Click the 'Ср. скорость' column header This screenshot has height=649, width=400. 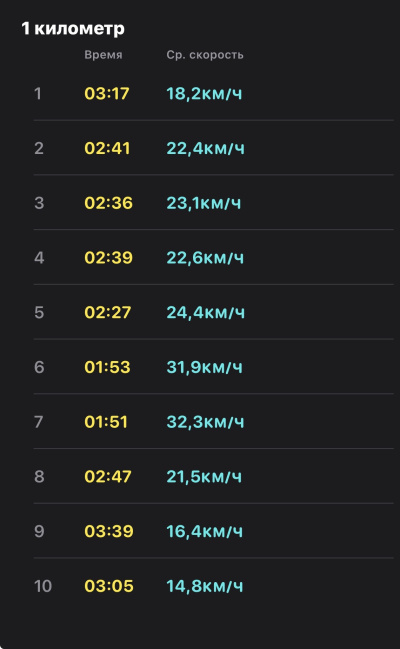[x=205, y=55]
